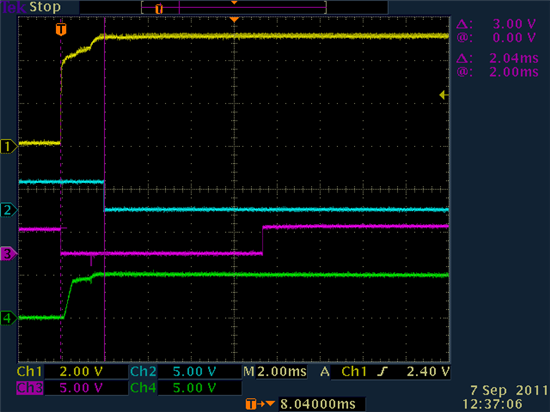
Task: Click the Ch3 5.00 V scale value
Action: pos(81,388)
